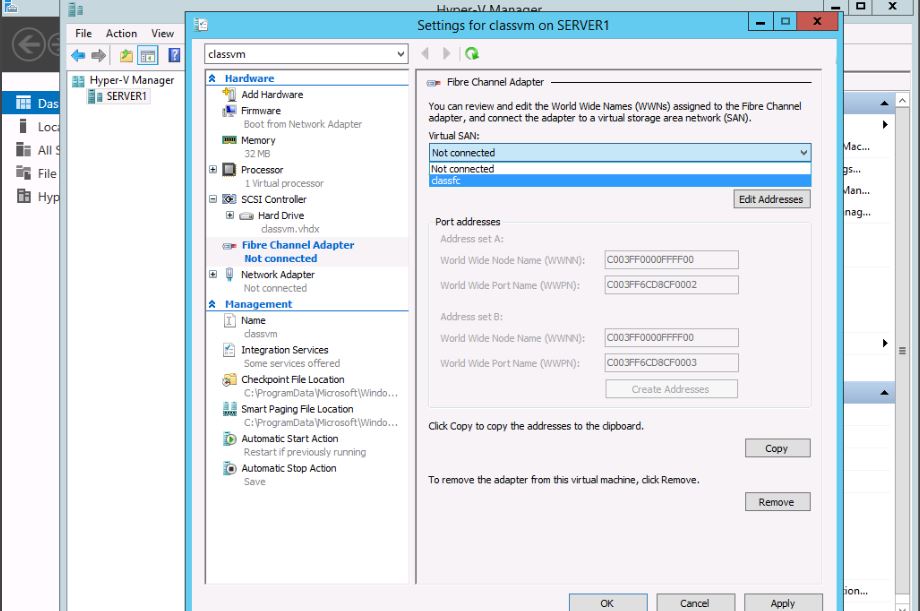Viewport: 920px width, 611px height.
Task: Open the View menu
Action: tap(163, 33)
